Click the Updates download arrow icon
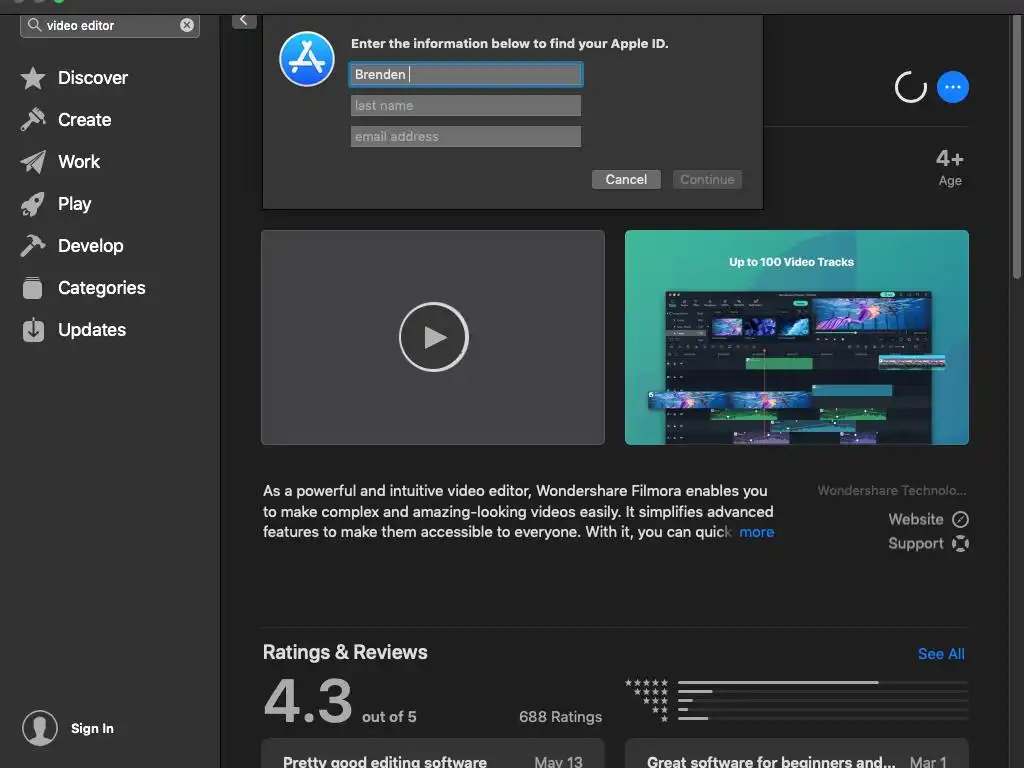The width and height of the screenshot is (1024, 768). tap(33, 330)
